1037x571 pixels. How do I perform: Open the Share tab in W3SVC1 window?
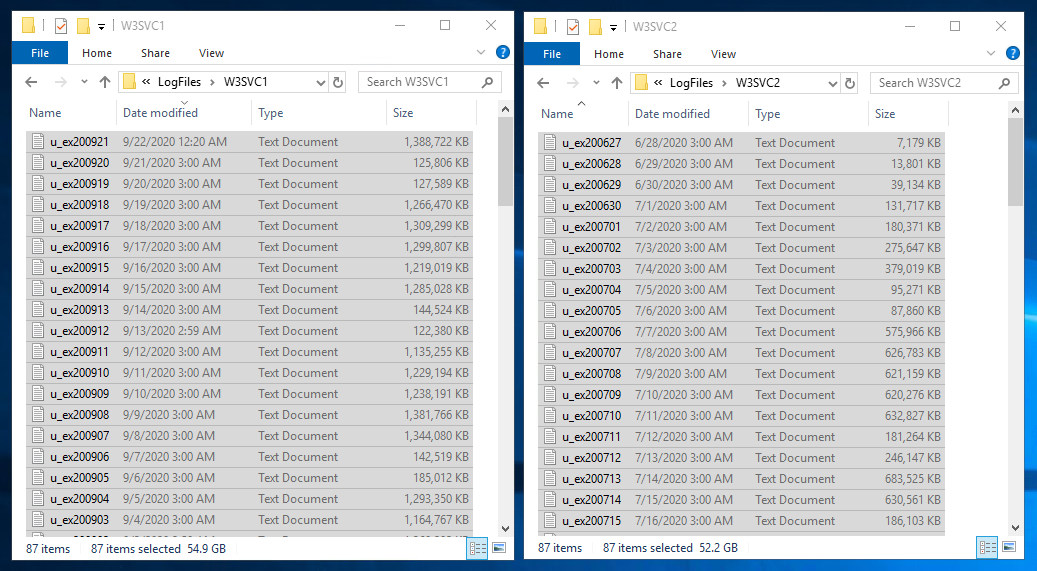coord(155,53)
